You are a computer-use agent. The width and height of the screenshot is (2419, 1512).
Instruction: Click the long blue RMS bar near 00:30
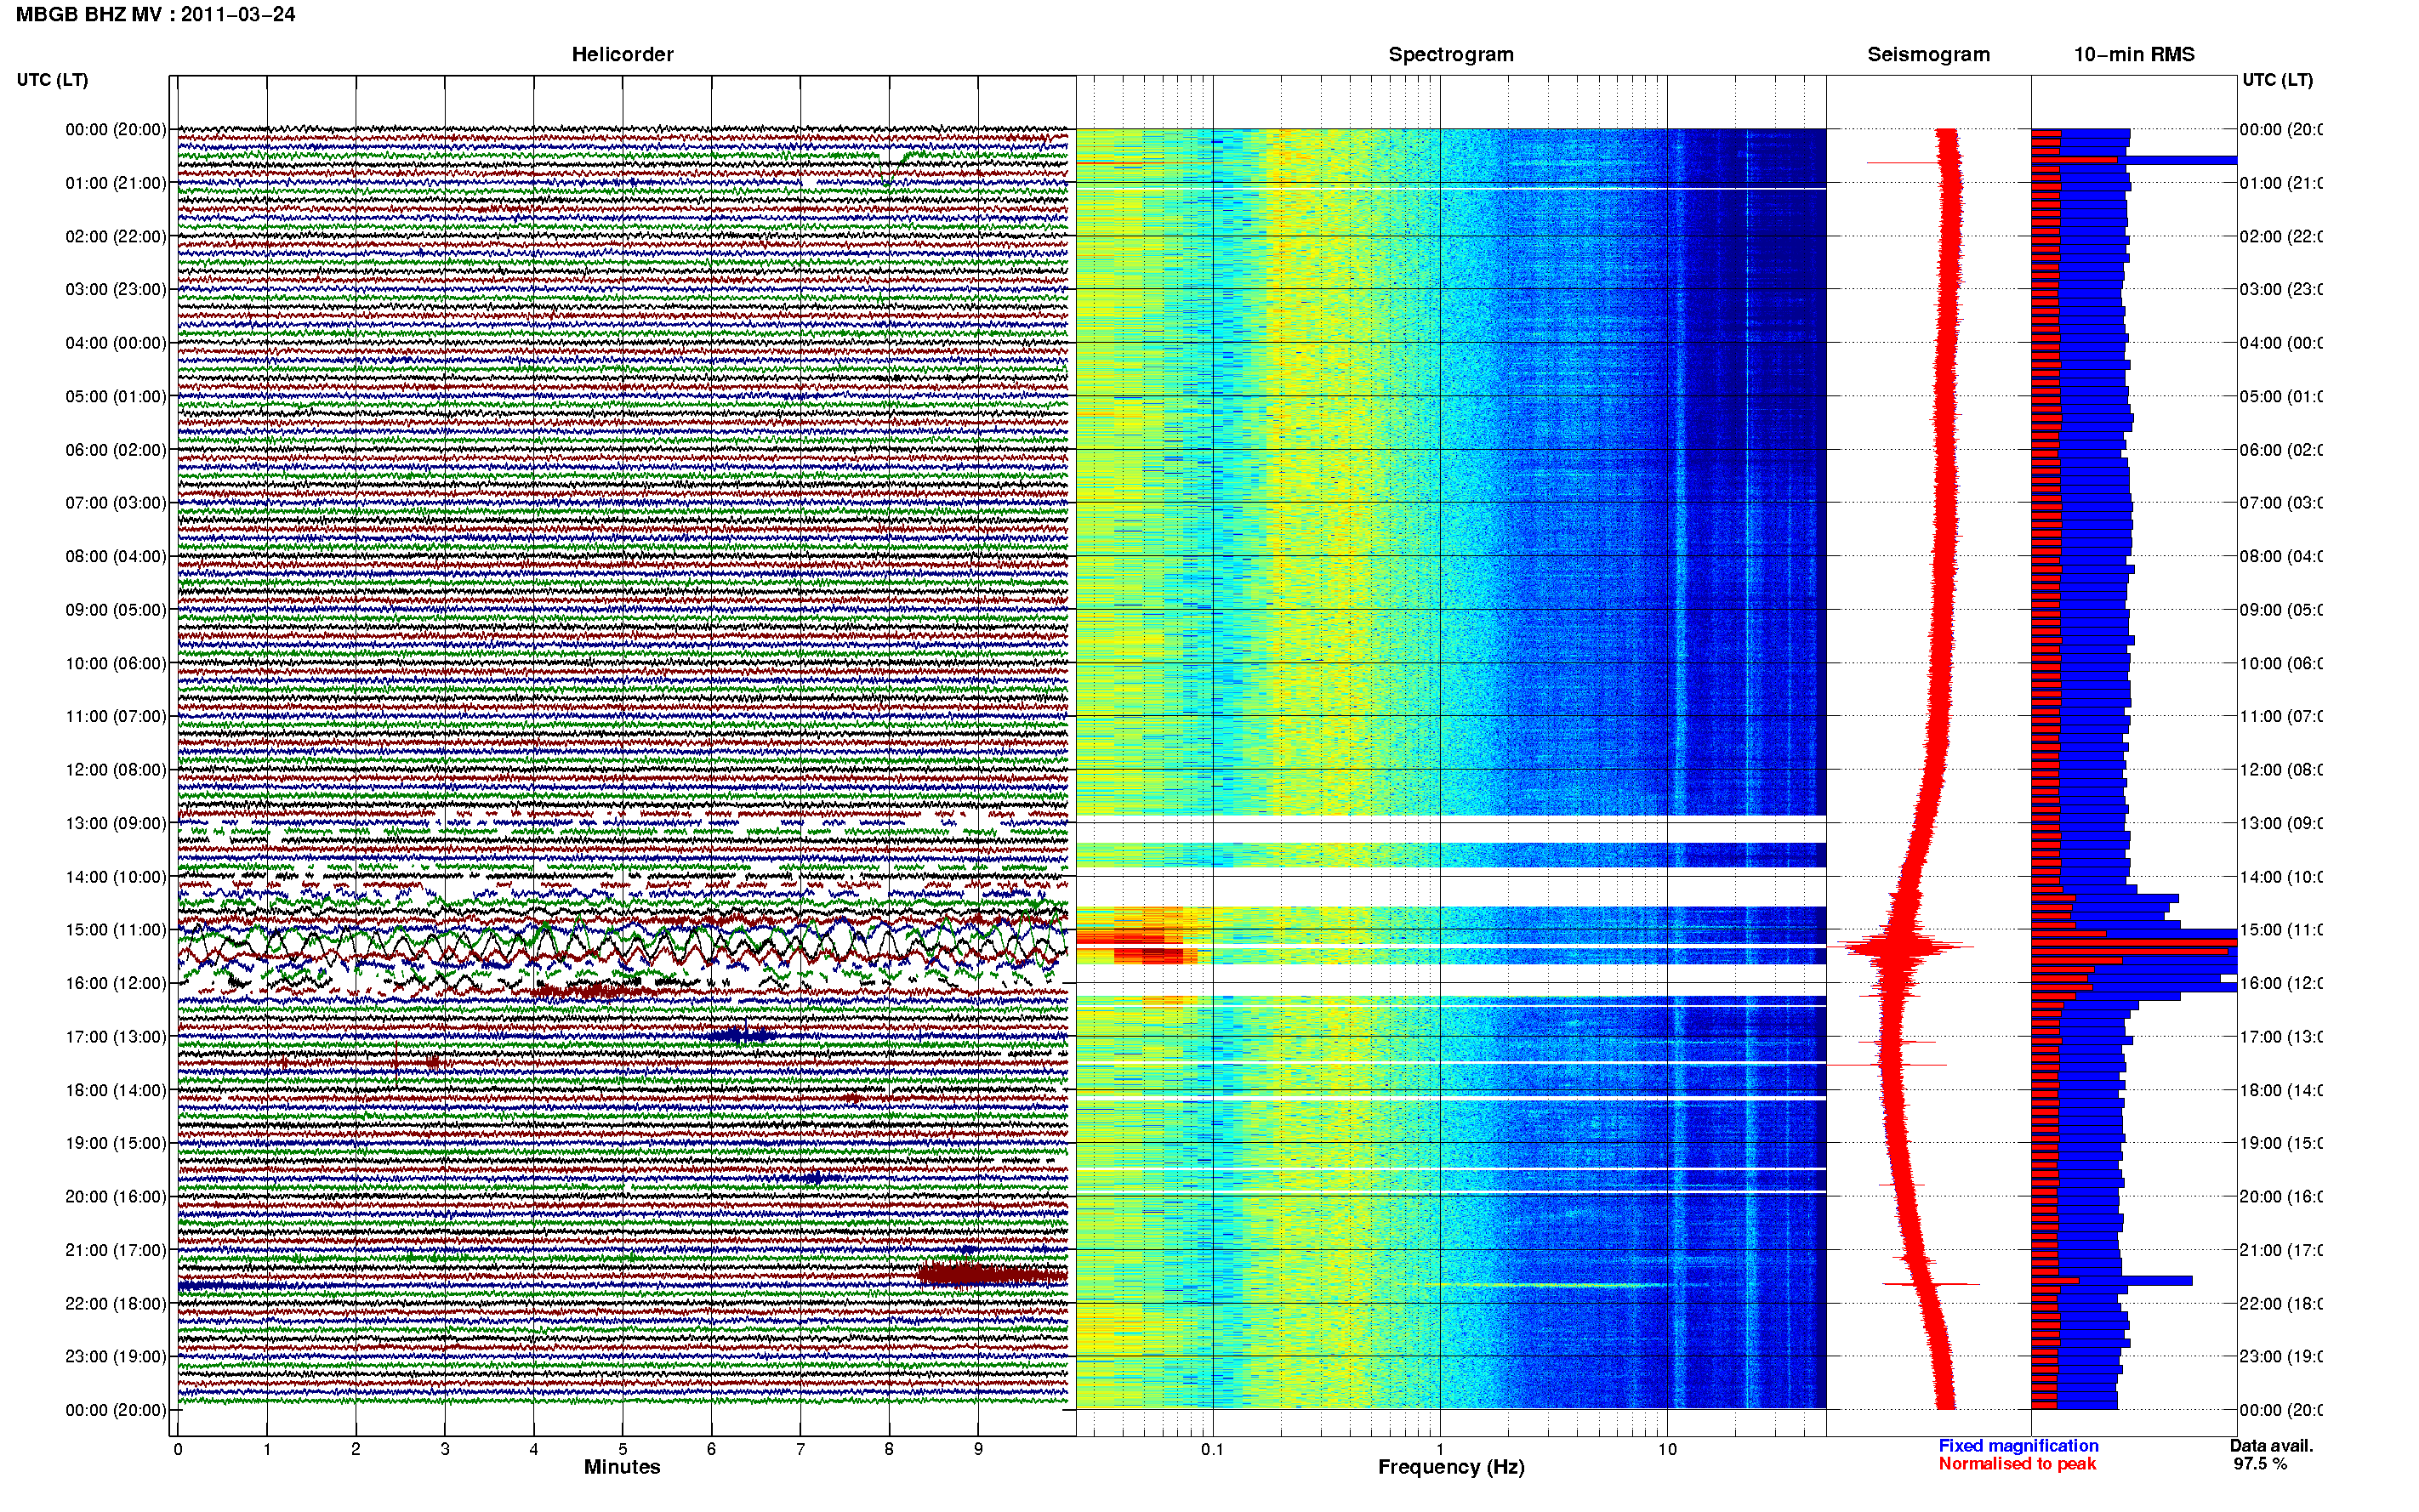[2180, 160]
